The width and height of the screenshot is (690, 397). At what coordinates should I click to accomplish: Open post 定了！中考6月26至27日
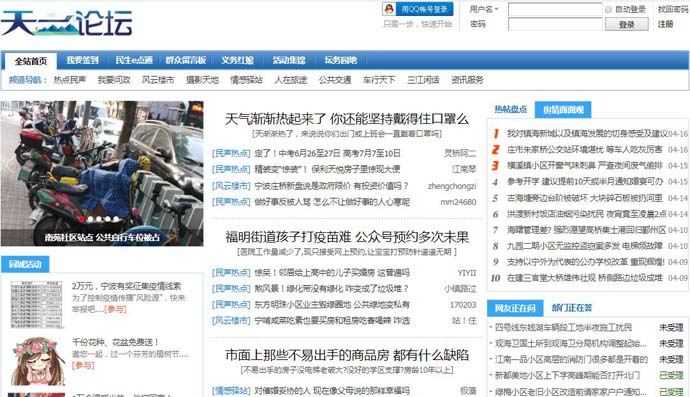click(x=327, y=153)
